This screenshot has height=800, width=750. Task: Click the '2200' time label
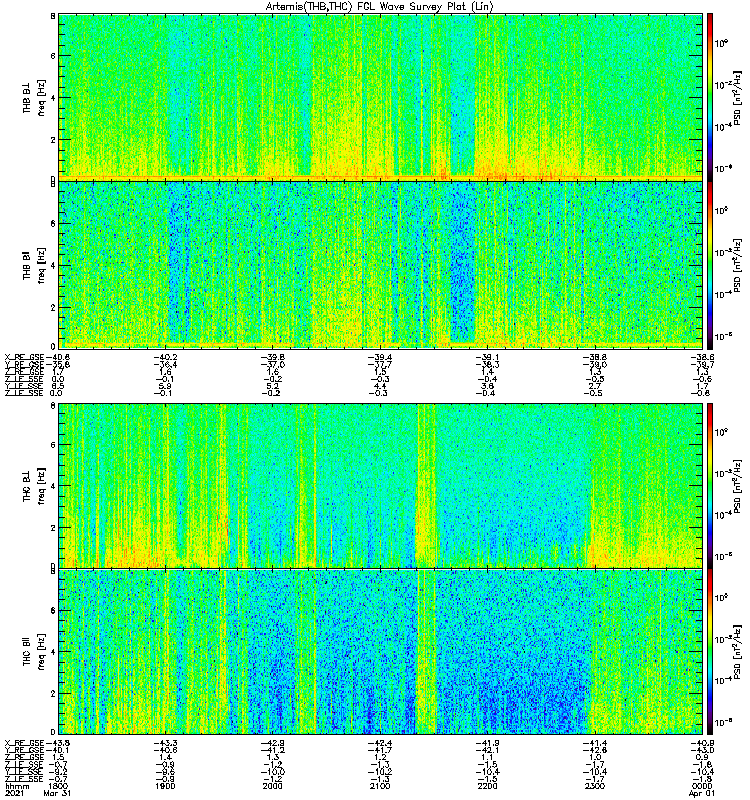pyautogui.click(x=487, y=786)
